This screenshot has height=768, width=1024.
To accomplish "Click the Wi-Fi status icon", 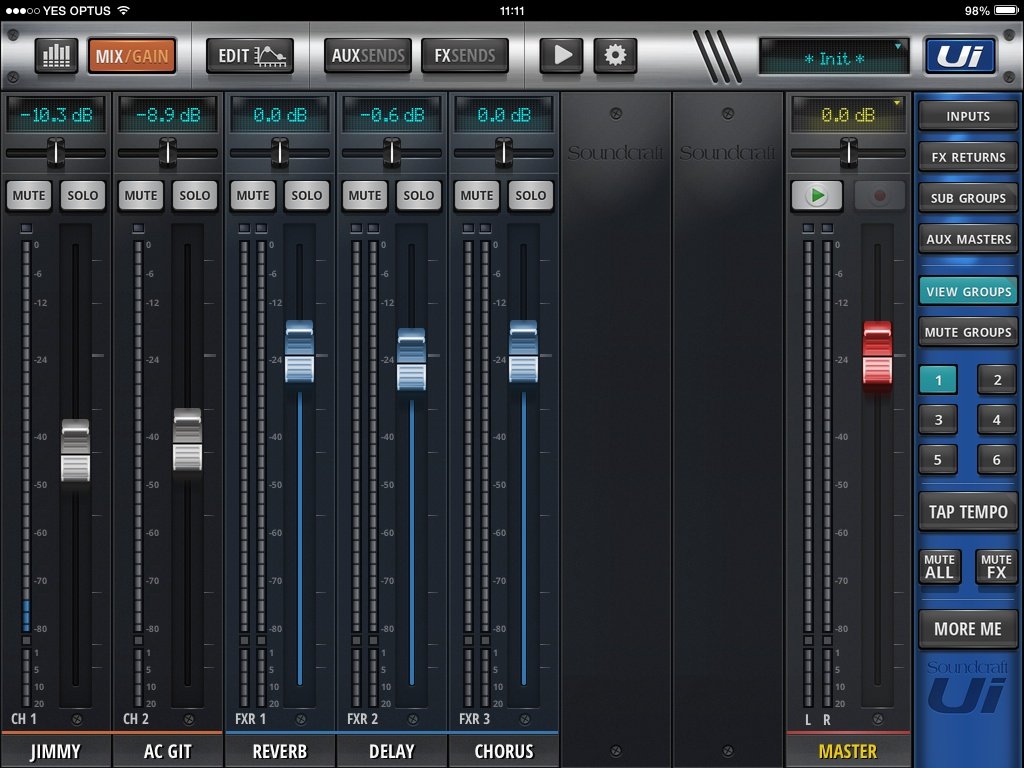I will click(x=123, y=10).
